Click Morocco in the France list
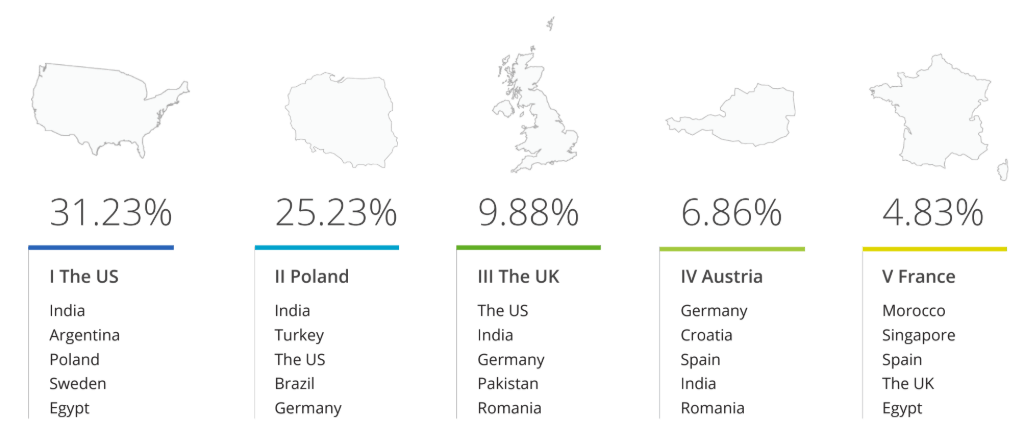This screenshot has width=1035, height=440. click(x=914, y=311)
